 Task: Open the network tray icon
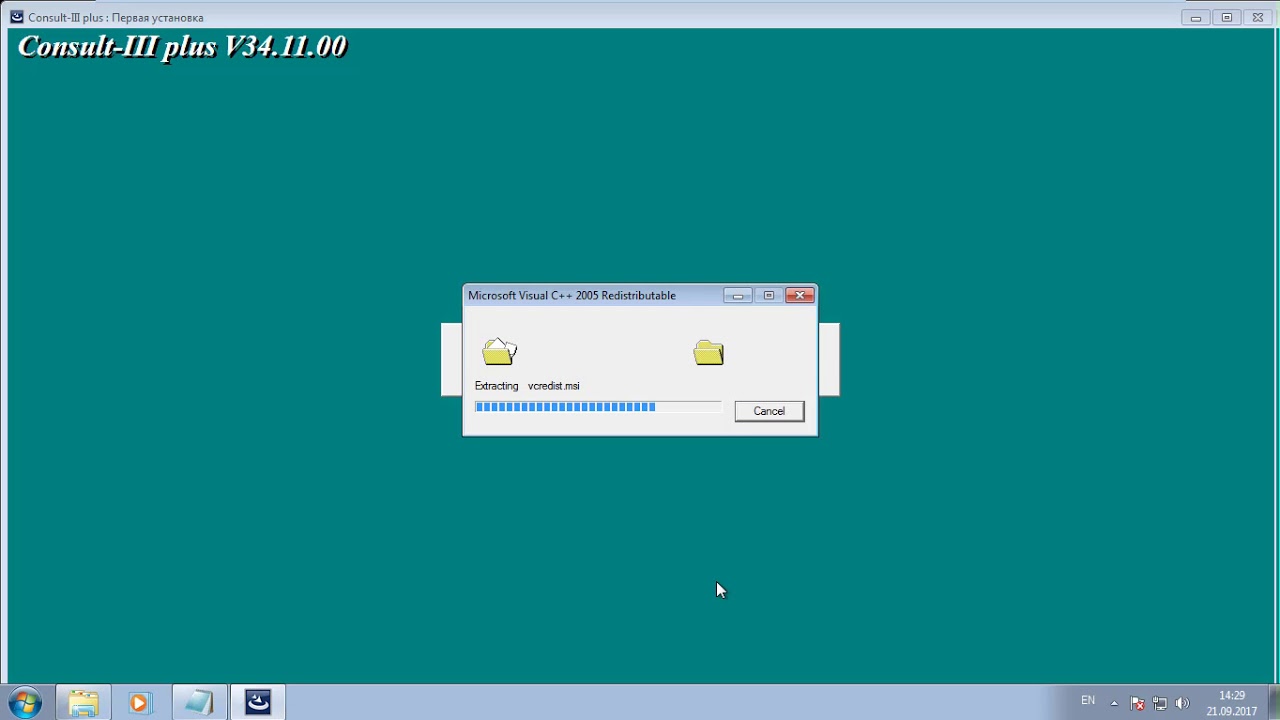tap(1160, 703)
